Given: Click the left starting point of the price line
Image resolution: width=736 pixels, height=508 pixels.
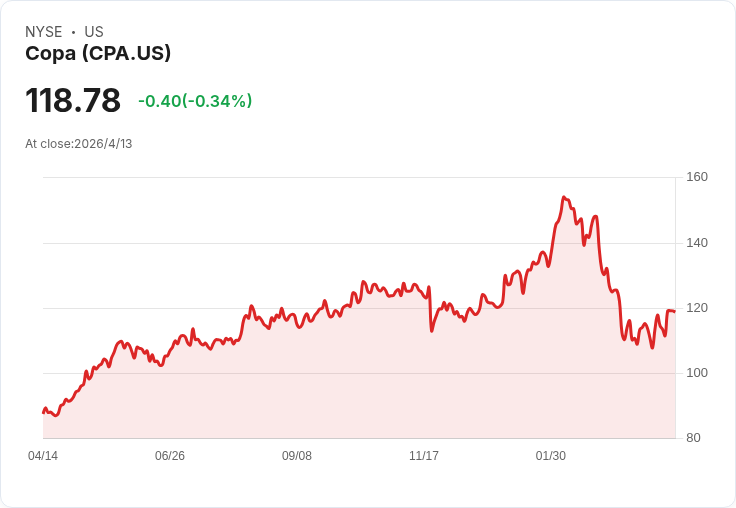Looking at the screenshot, I should click(43, 412).
